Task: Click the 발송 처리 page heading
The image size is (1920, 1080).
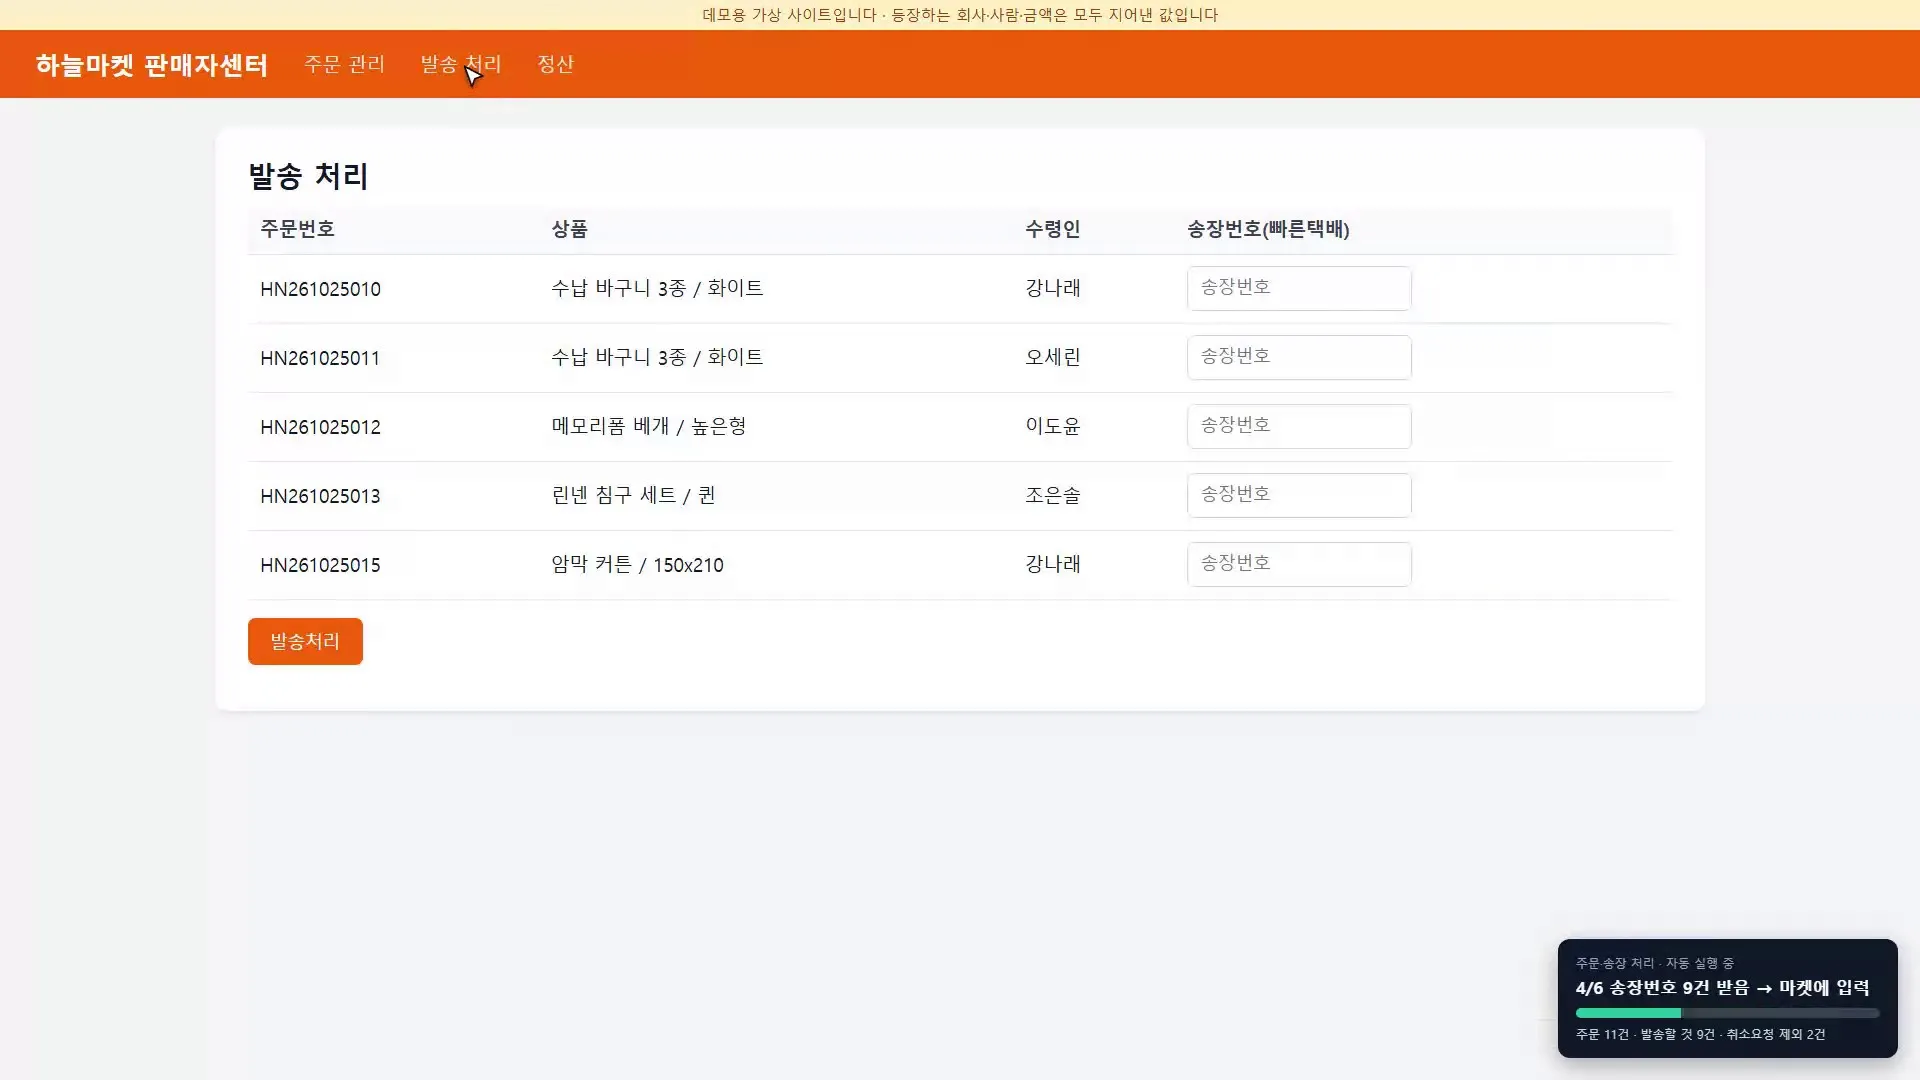Action: tap(308, 176)
